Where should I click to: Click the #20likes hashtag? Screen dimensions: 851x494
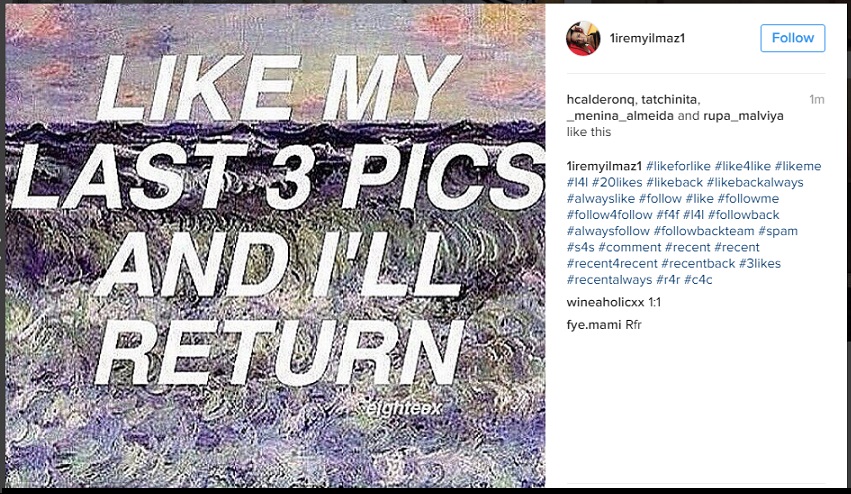(x=617, y=182)
